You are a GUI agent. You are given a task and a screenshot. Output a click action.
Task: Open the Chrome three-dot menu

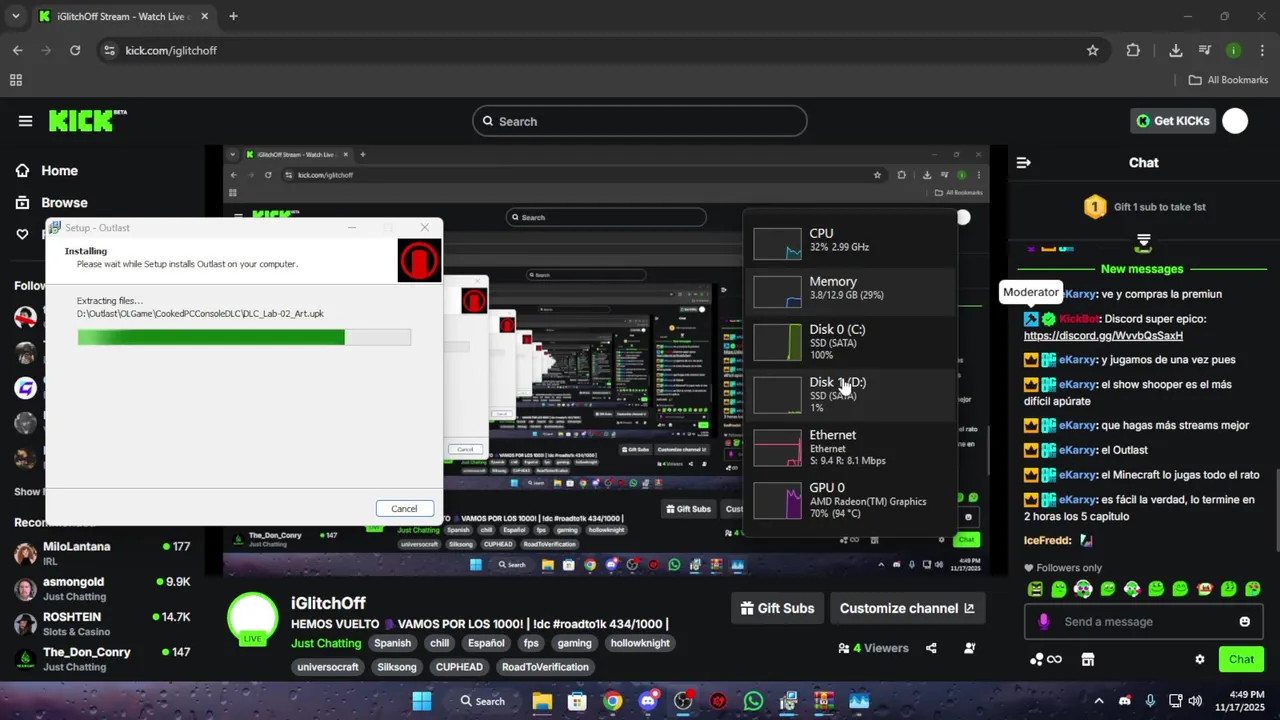[x=1262, y=50]
